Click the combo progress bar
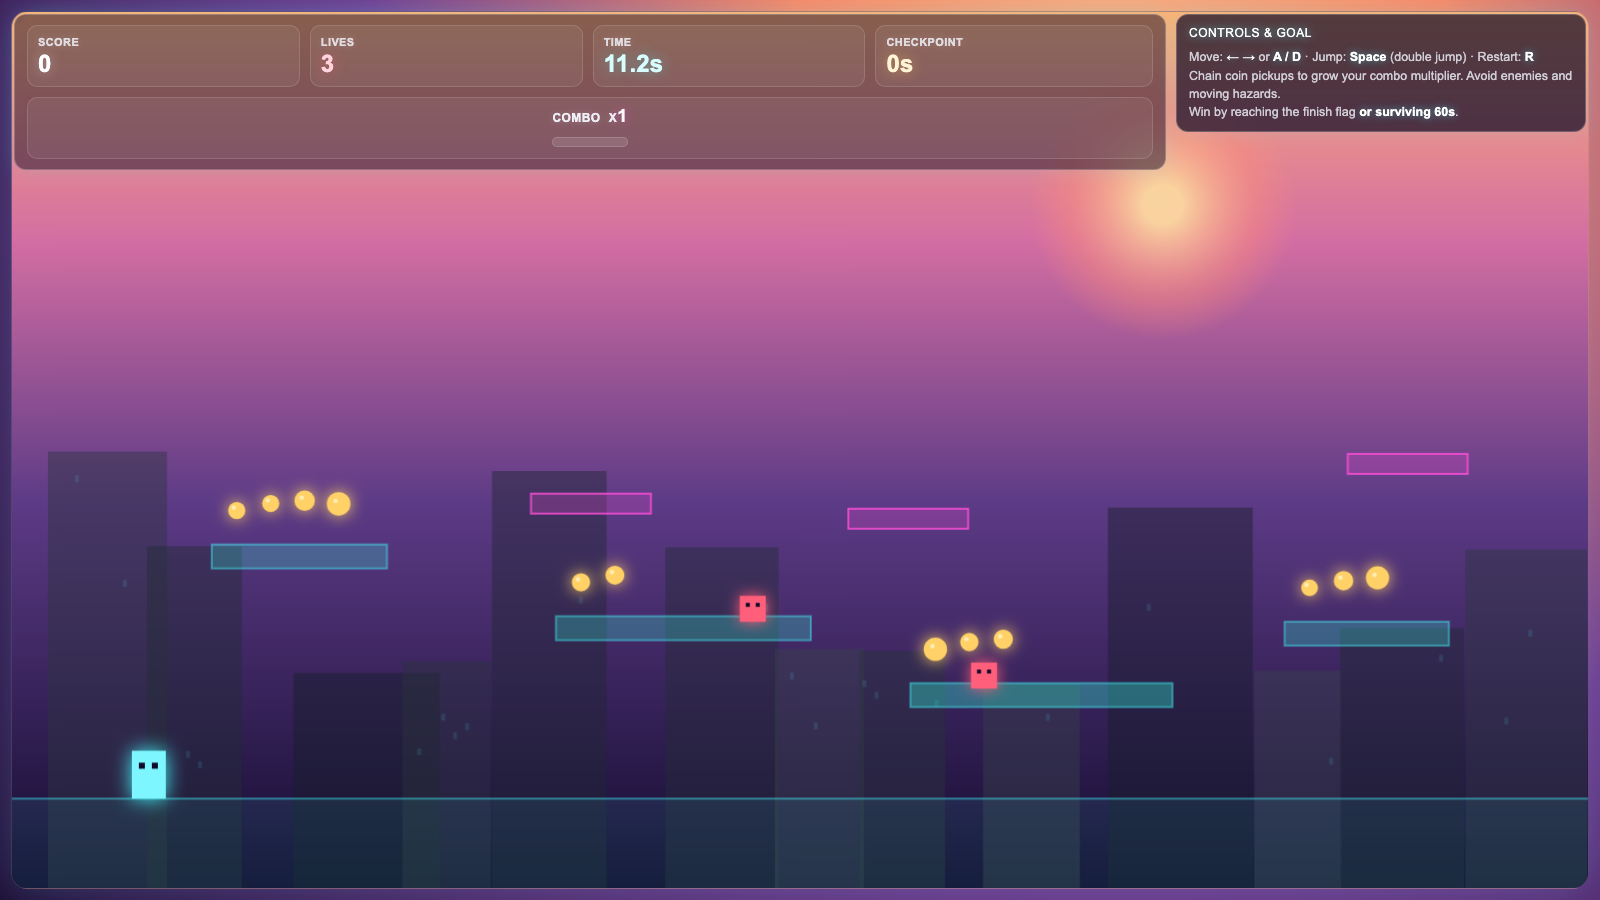Image resolution: width=1600 pixels, height=900 pixels. click(x=590, y=142)
